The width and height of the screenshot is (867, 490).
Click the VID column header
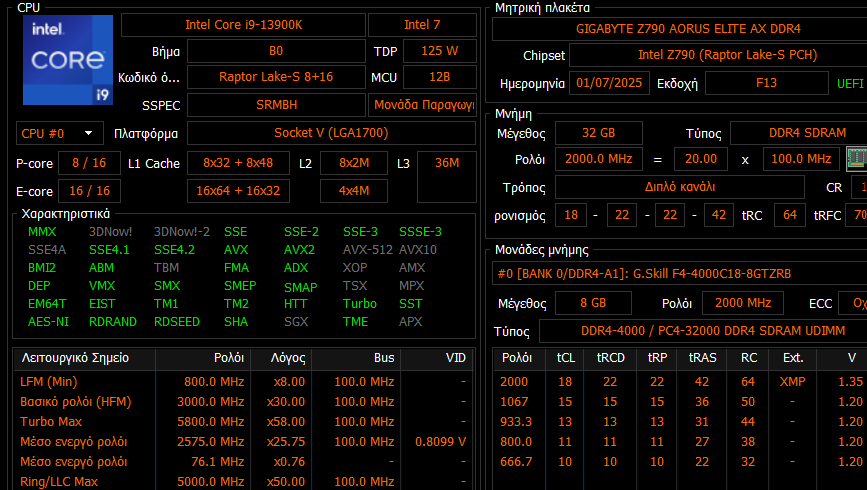tap(454, 358)
